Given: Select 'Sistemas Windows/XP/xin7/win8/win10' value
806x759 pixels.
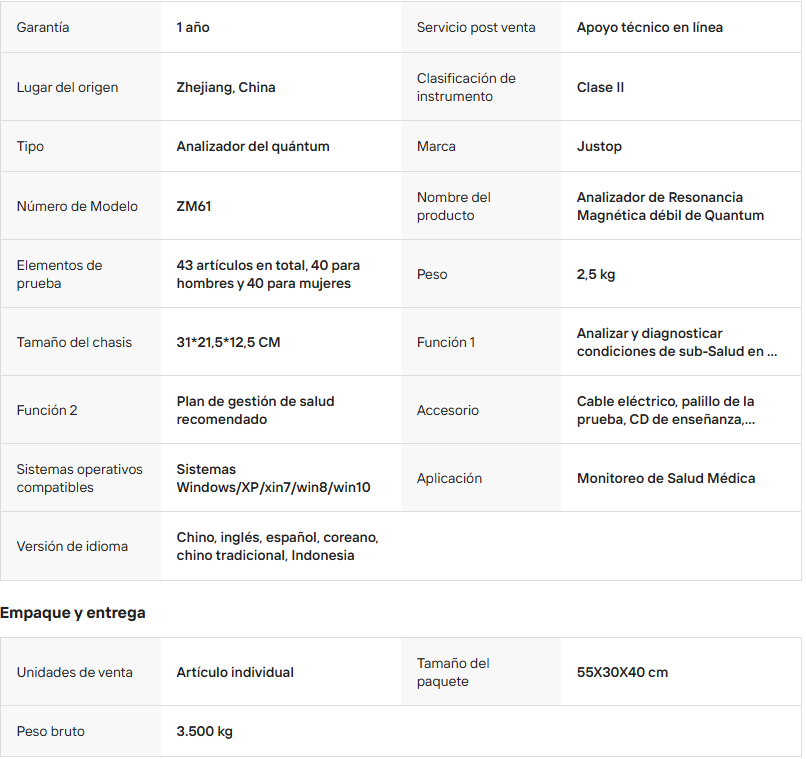Looking at the screenshot, I should [273, 479].
